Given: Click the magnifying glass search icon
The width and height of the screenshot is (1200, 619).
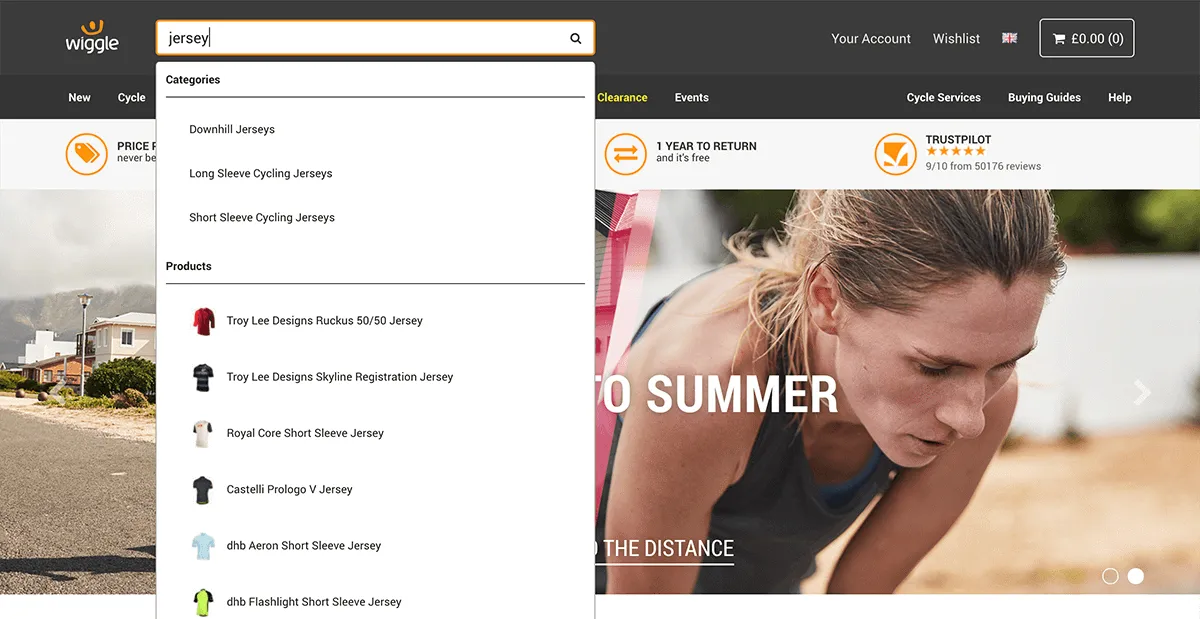Looking at the screenshot, I should [x=575, y=39].
